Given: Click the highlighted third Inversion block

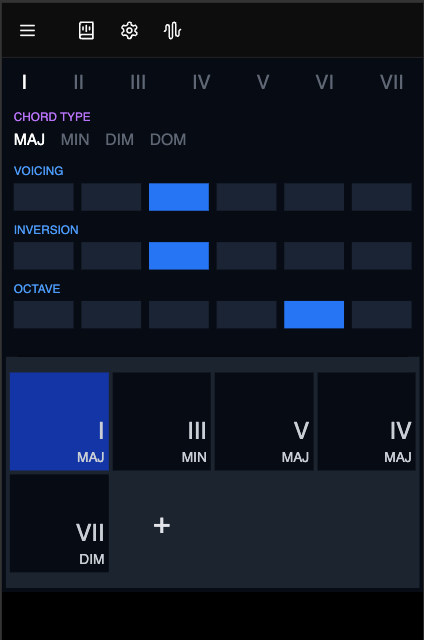Looking at the screenshot, I should (179, 256).
